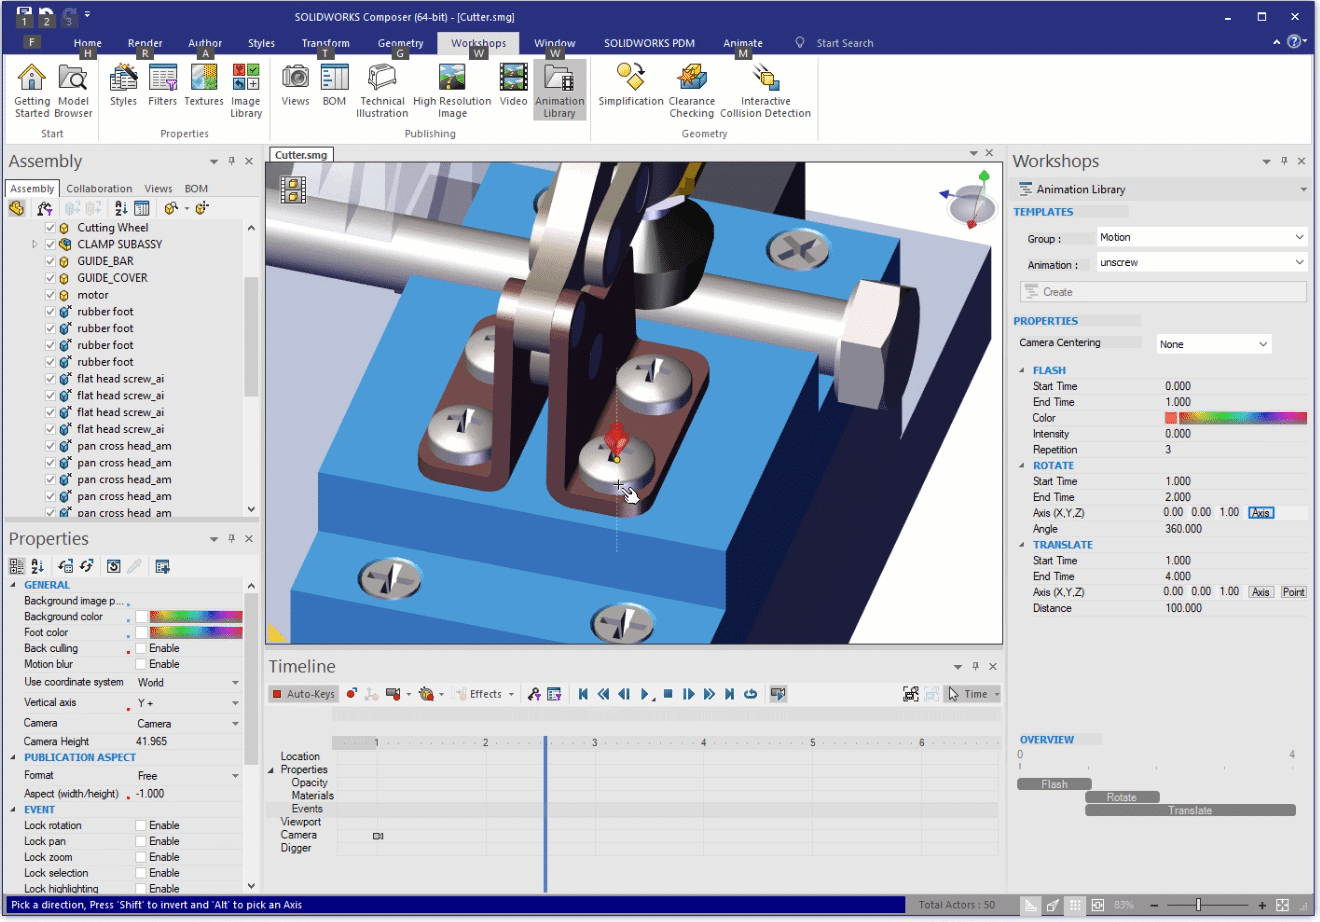Open Interactive Collision Detection

point(766,90)
